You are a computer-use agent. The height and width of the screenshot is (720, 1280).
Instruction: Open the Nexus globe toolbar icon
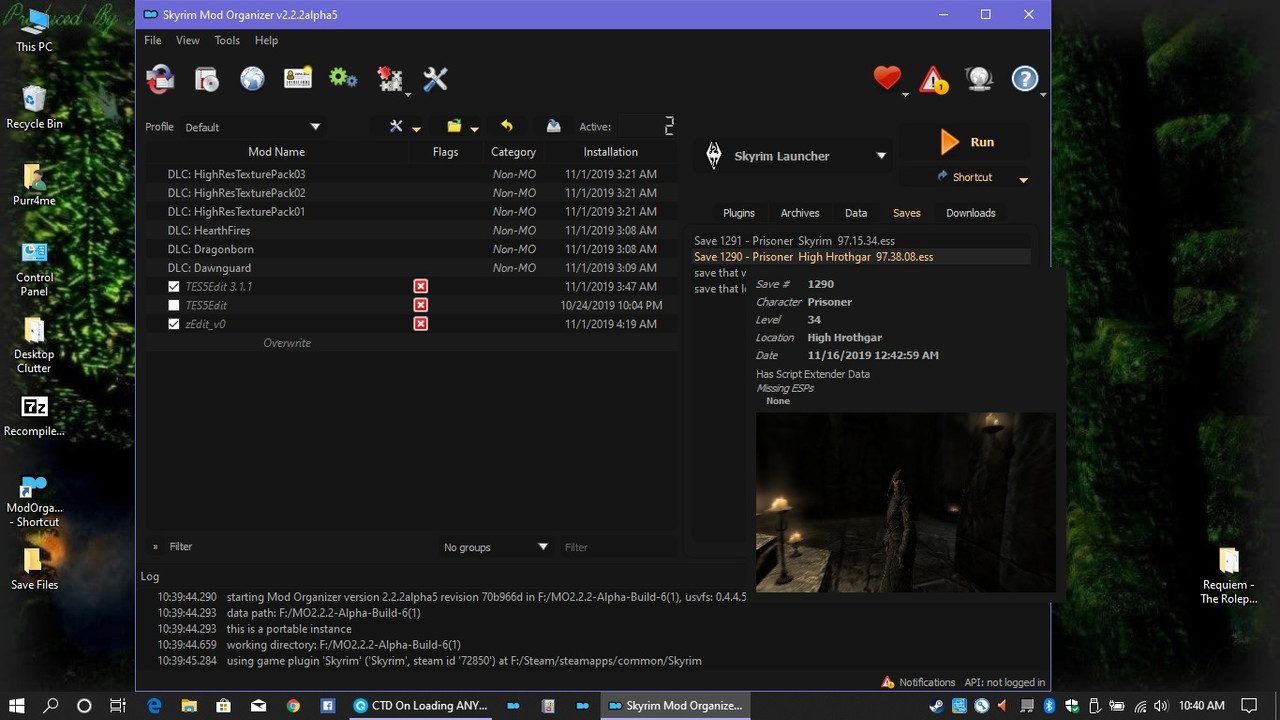point(252,79)
